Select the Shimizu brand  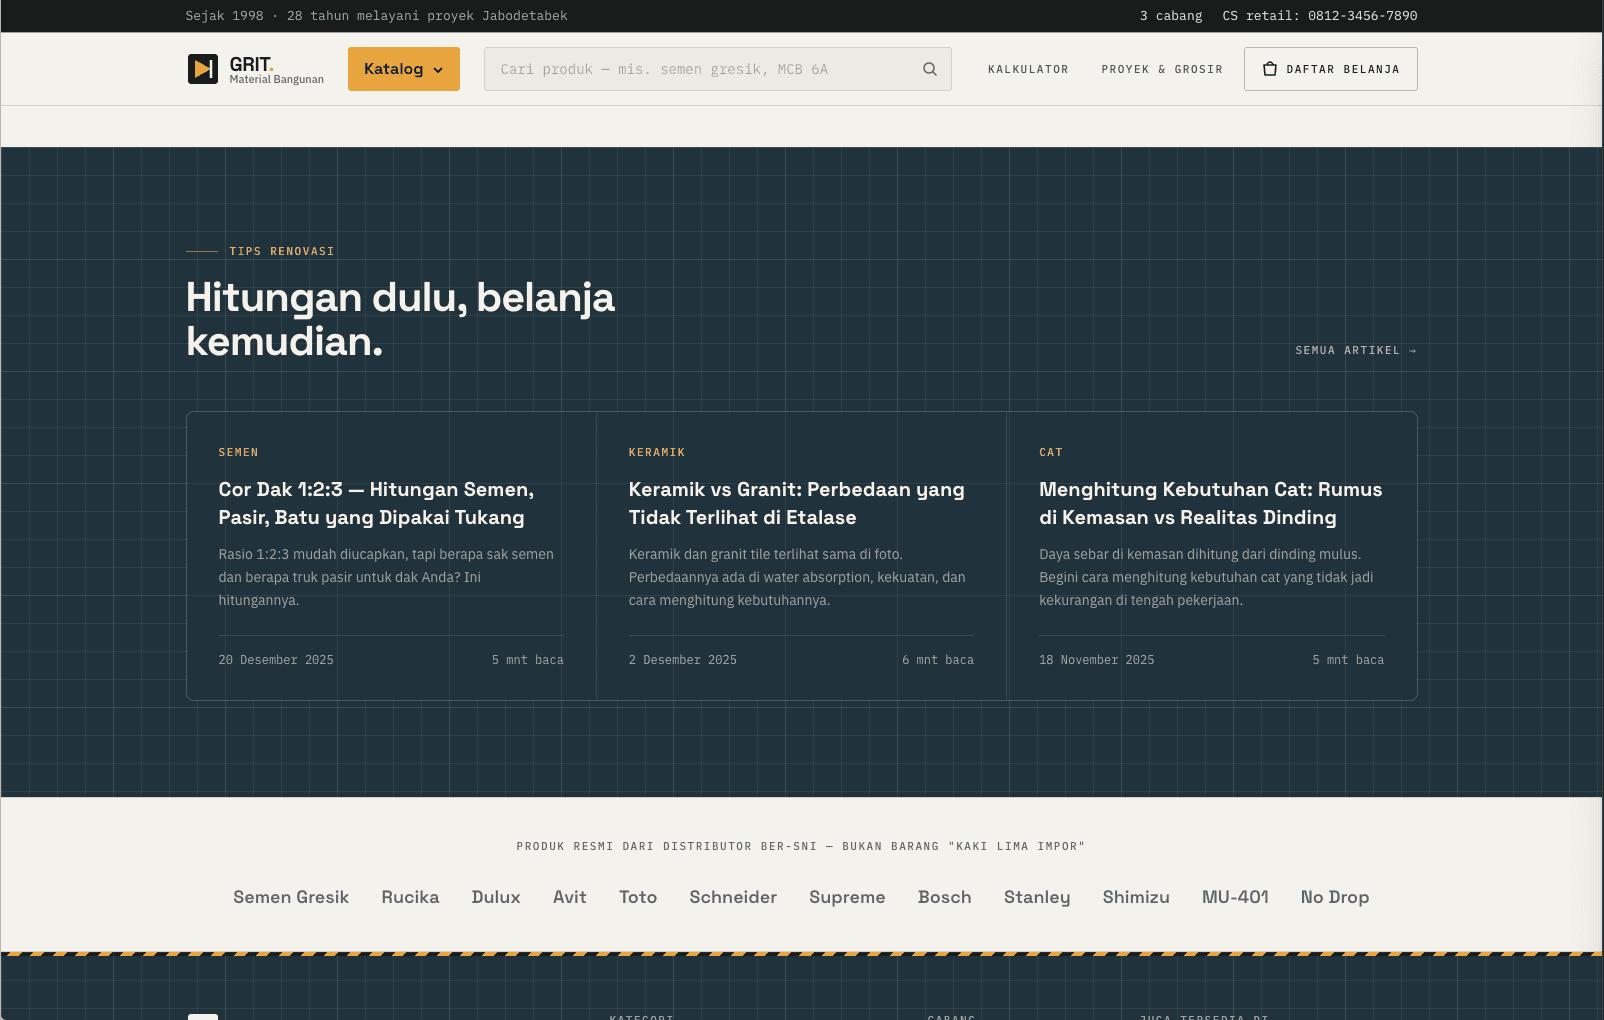tap(1136, 897)
